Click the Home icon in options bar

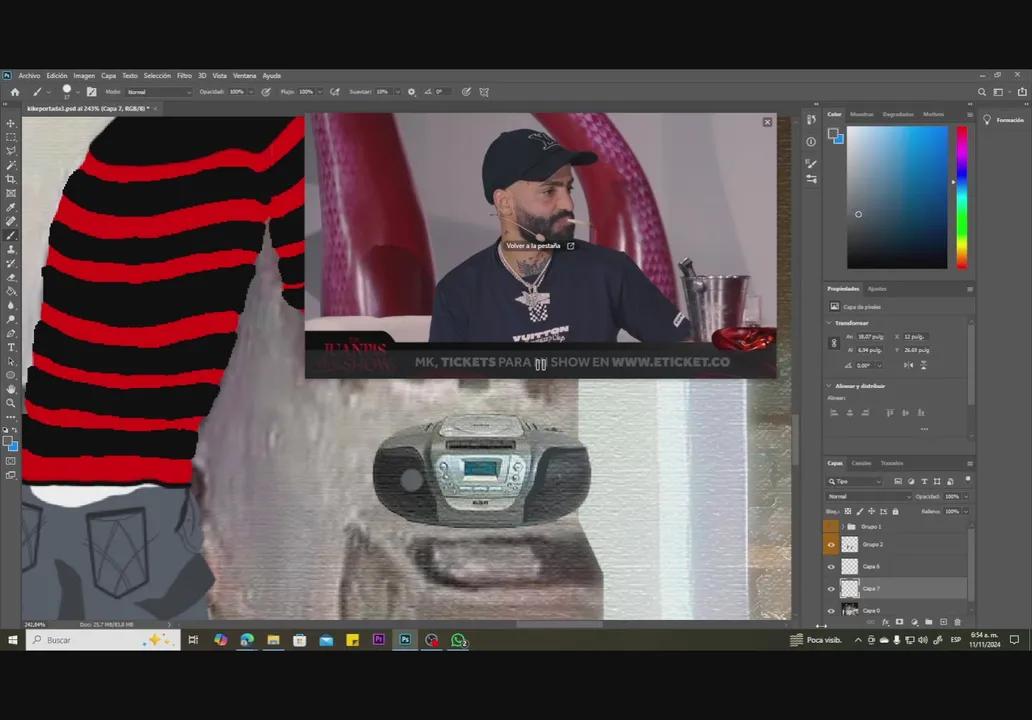tap(14, 92)
